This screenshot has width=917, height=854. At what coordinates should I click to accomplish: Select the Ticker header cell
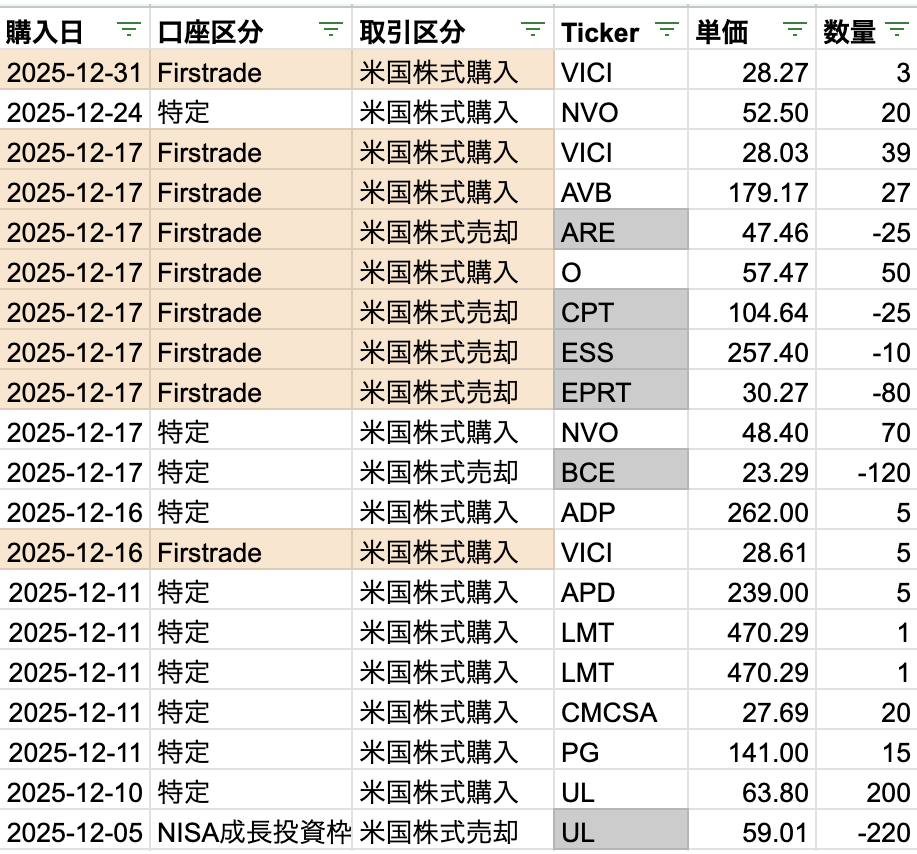point(600,32)
